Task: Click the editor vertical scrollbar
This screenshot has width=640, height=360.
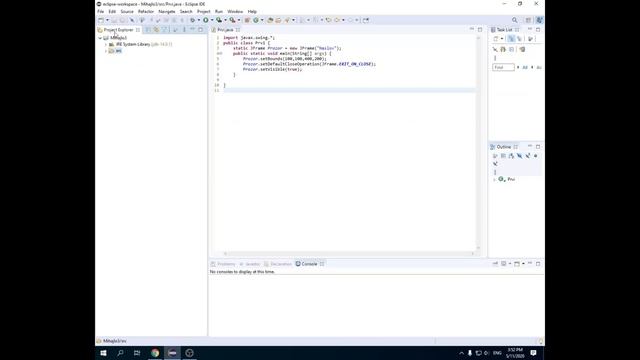Action: coord(478,143)
